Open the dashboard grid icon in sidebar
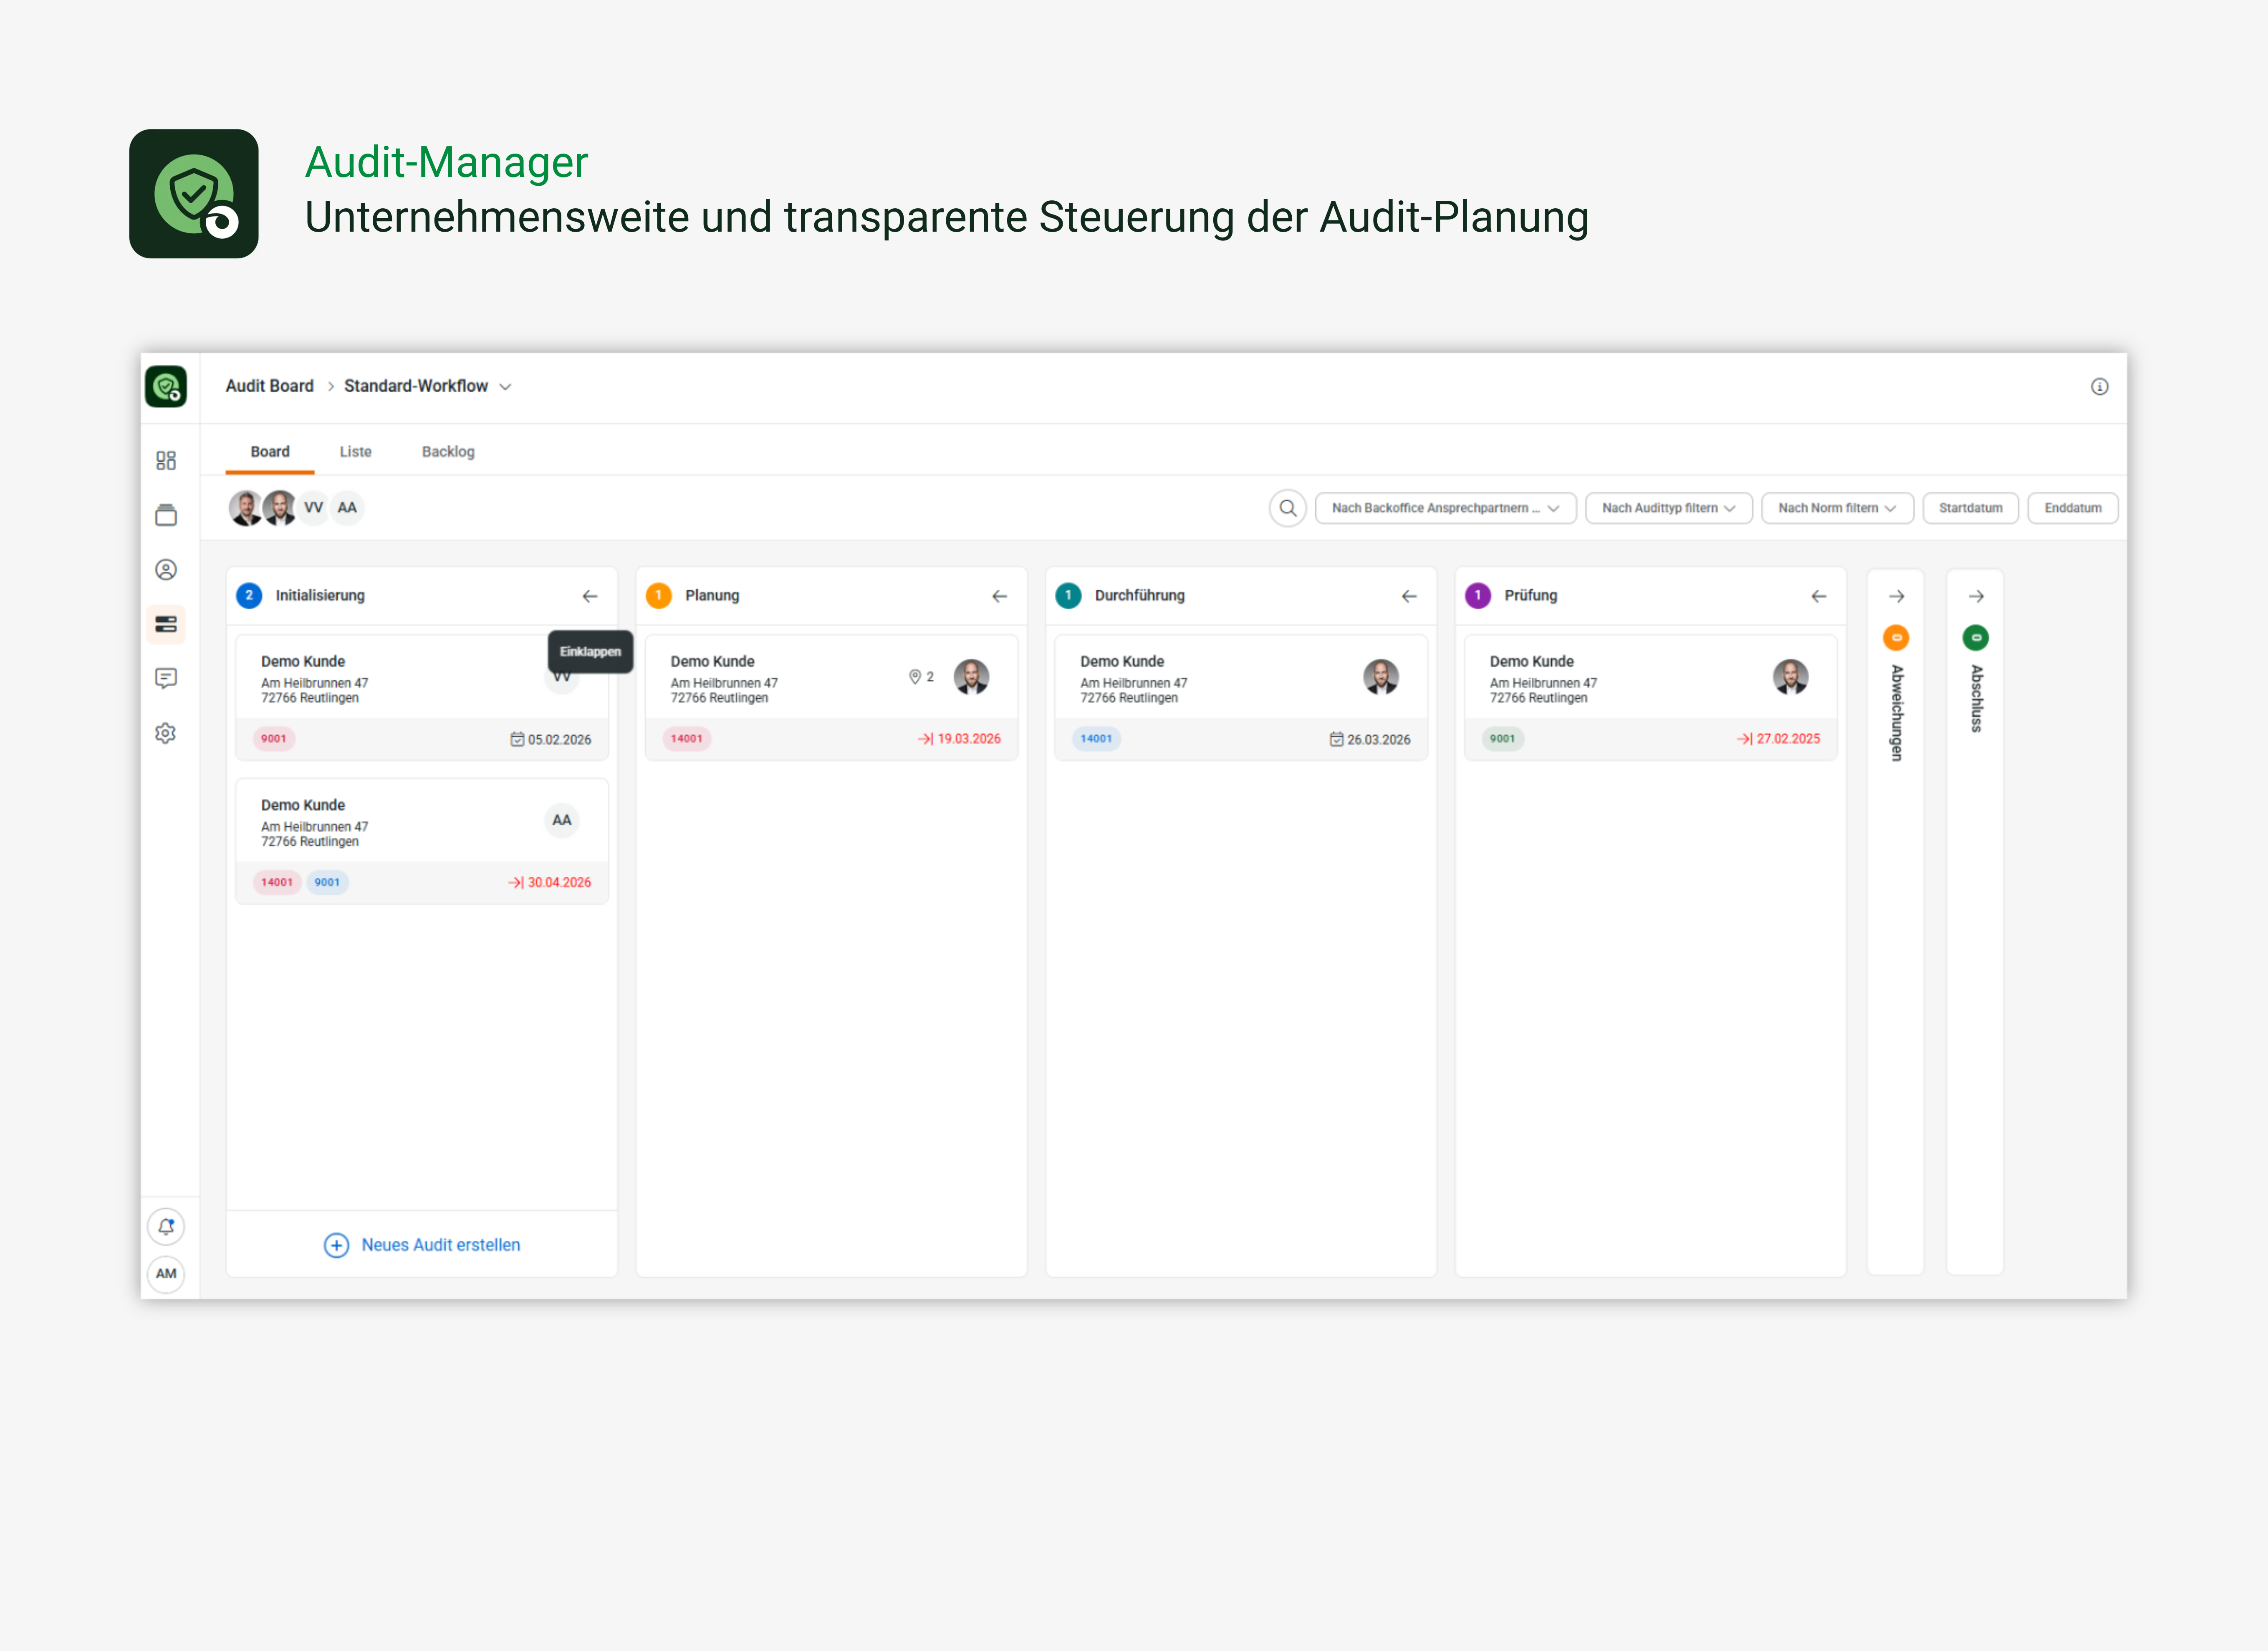2268x1652 pixels. click(166, 460)
